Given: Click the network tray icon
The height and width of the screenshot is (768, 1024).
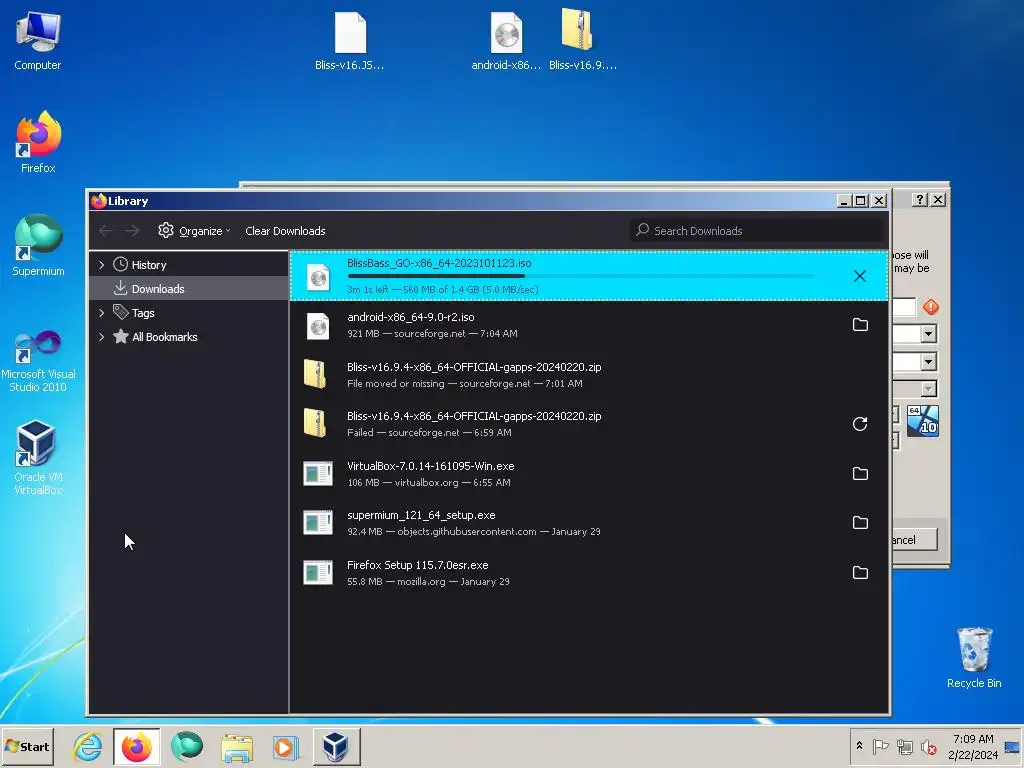Looking at the screenshot, I should tap(904, 746).
